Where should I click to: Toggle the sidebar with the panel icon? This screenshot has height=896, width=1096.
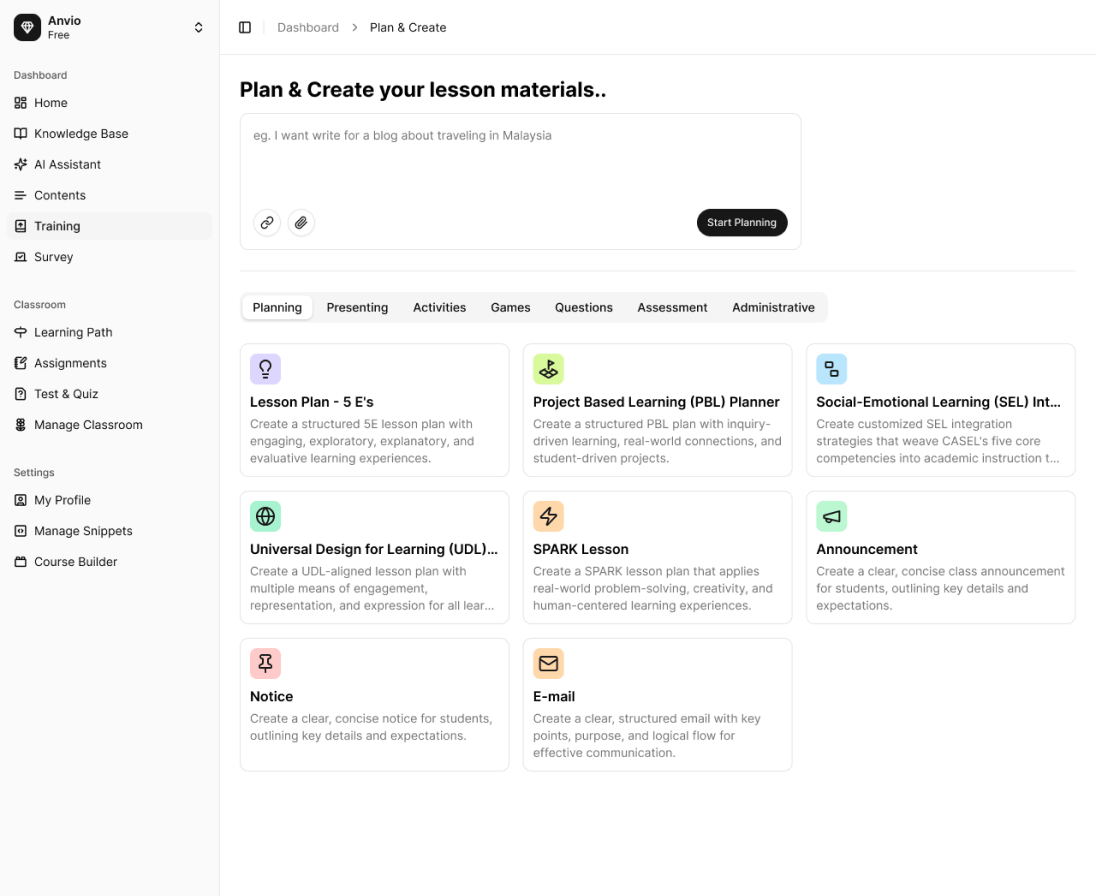(245, 27)
